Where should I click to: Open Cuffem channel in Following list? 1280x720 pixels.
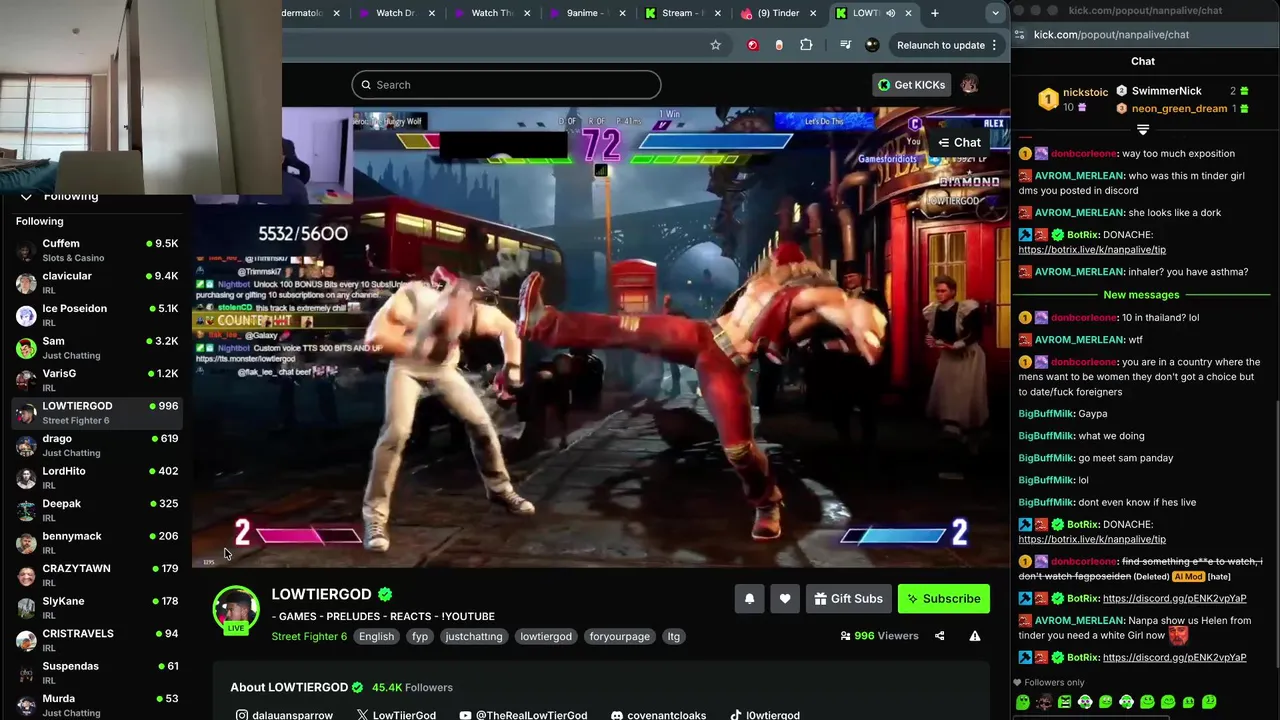[x=96, y=250]
